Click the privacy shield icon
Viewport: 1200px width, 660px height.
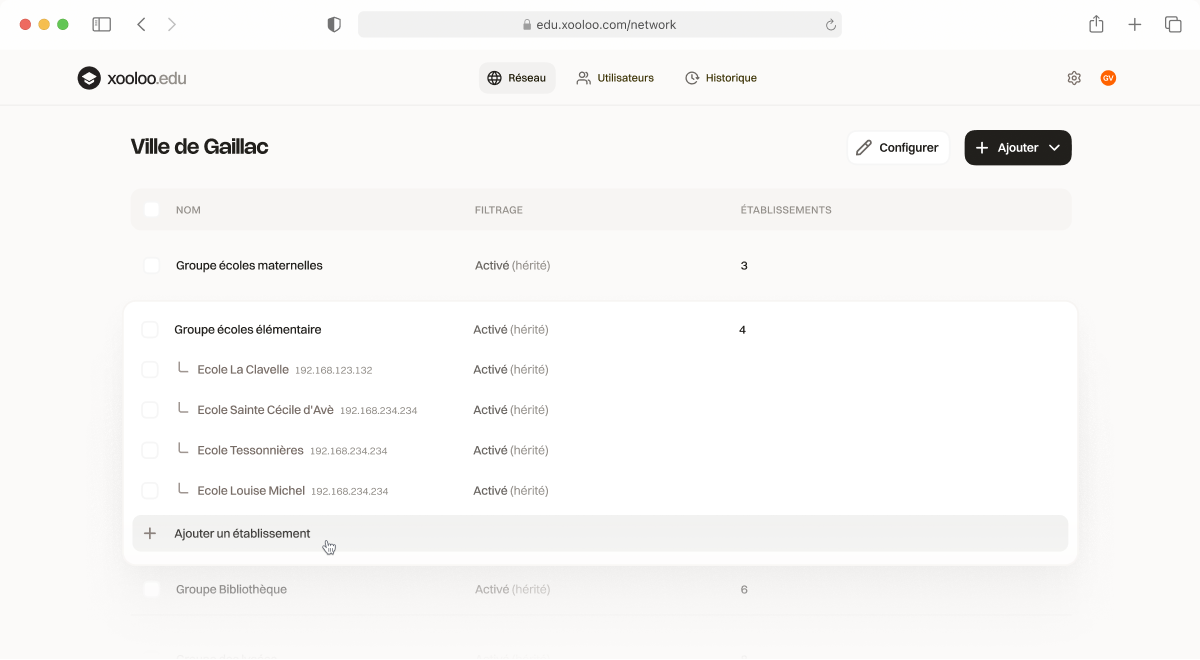click(x=334, y=24)
